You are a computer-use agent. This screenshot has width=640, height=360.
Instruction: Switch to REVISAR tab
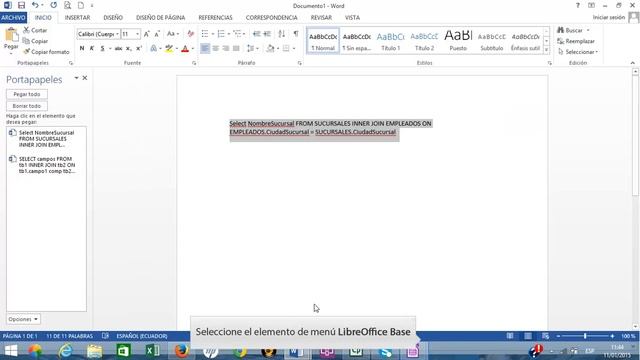(321, 18)
